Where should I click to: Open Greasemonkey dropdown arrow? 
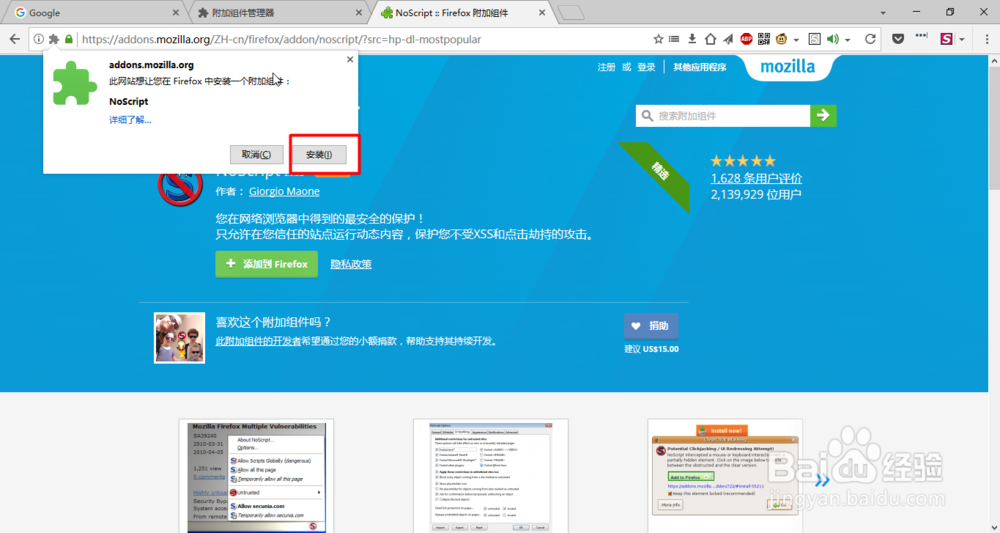797,40
